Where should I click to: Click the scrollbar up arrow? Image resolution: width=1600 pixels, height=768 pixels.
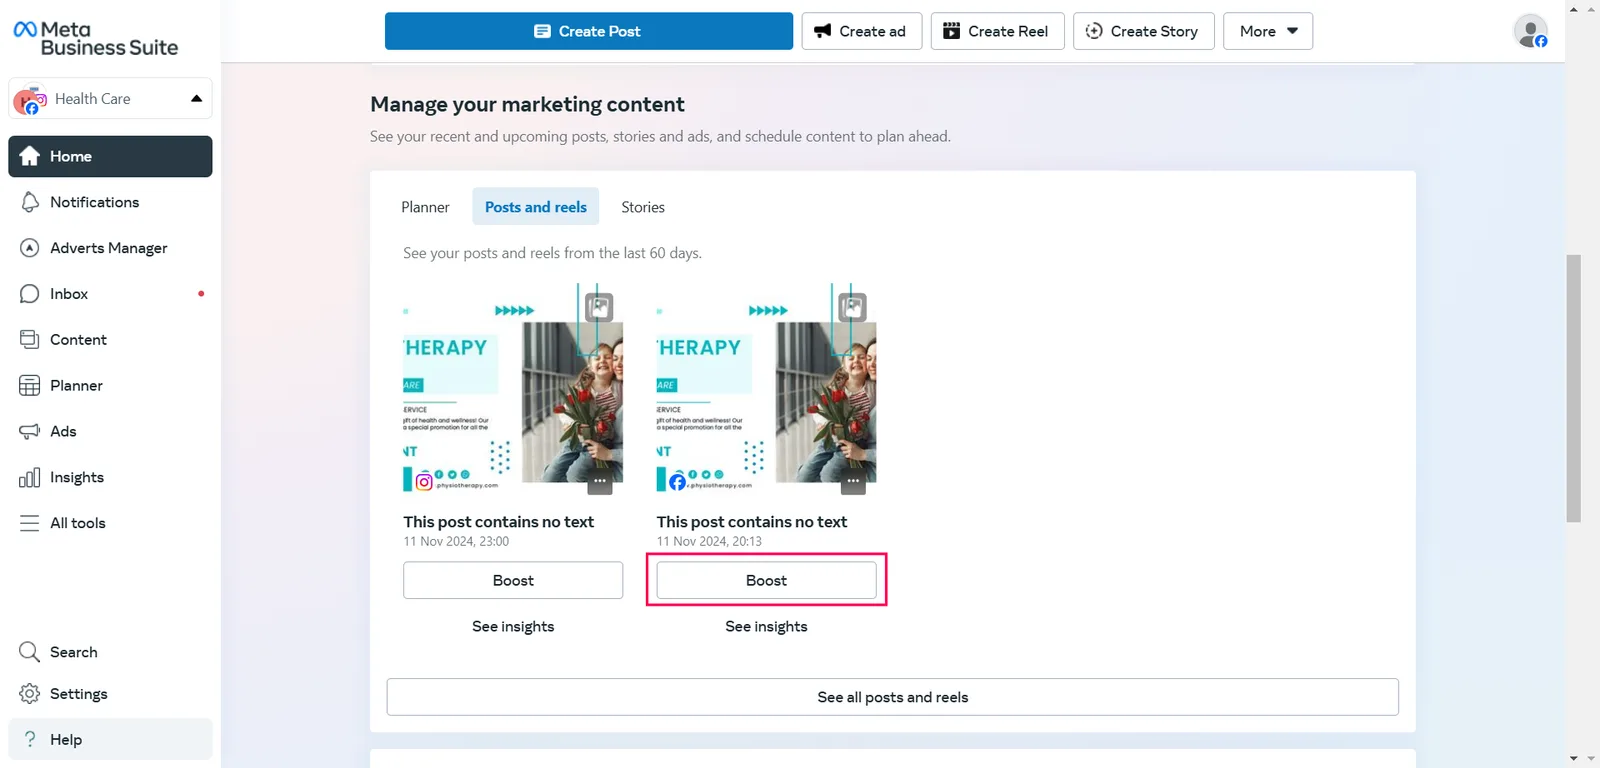point(1574,9)
